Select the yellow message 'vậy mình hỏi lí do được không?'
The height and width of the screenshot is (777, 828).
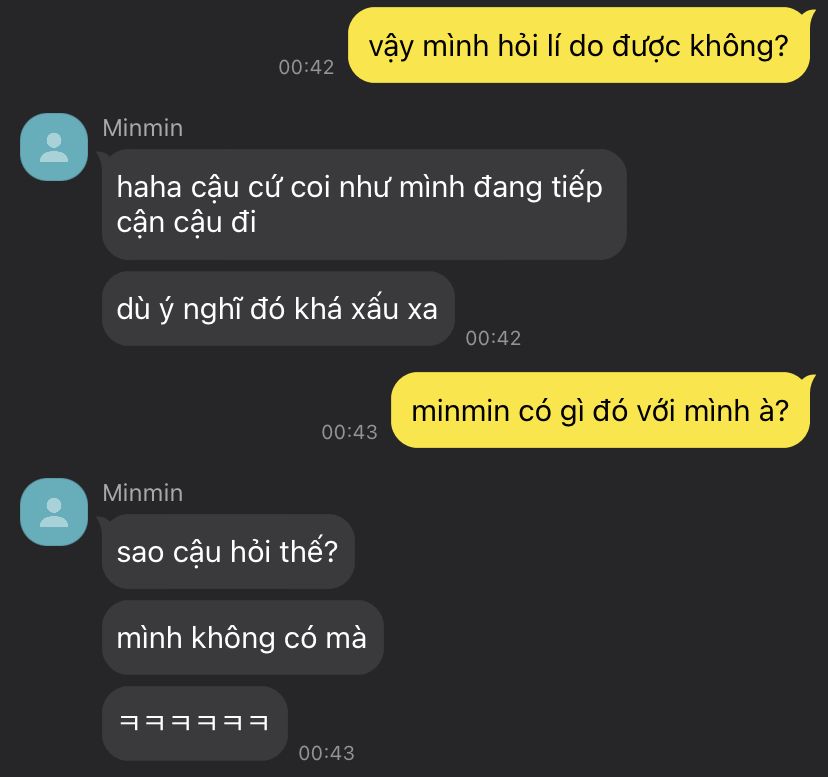tap(579, 45)
